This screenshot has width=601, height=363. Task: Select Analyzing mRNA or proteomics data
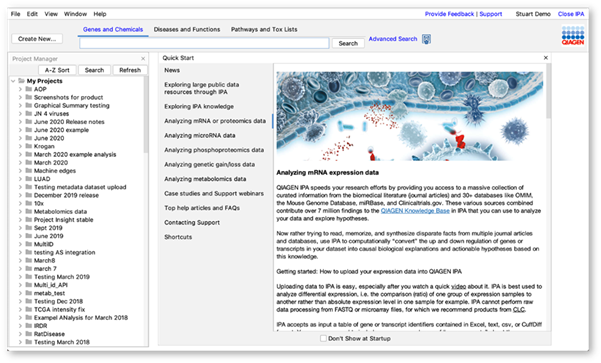point(215,121)
